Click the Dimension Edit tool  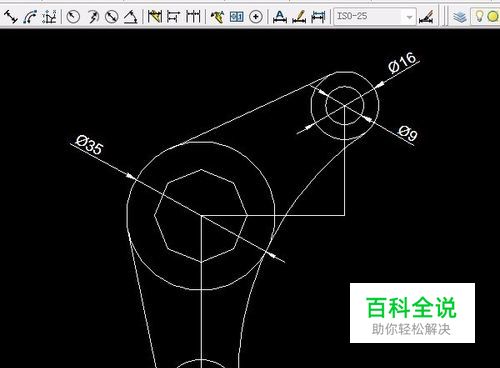tap(280, 16)
